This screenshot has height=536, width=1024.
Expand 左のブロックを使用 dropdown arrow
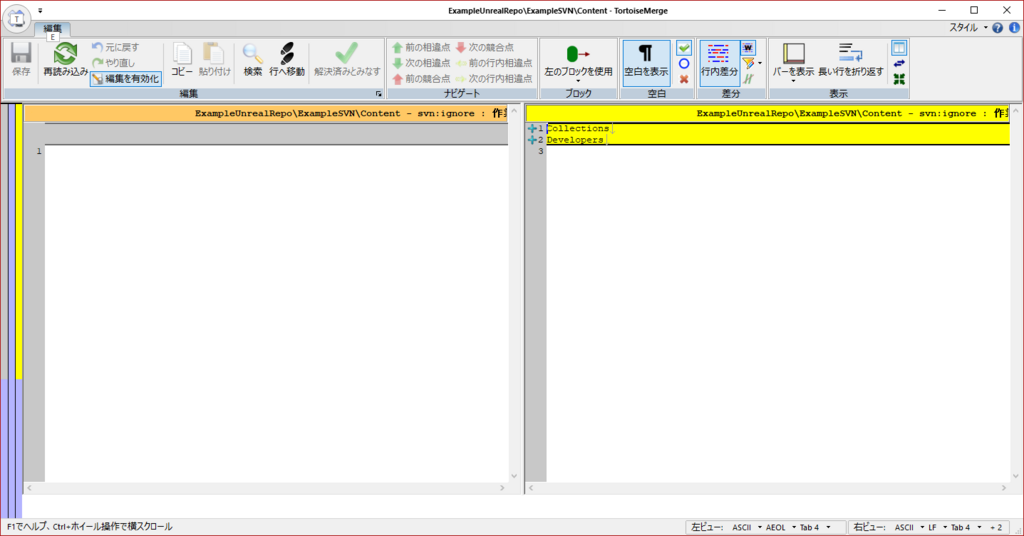pos(578,81)
